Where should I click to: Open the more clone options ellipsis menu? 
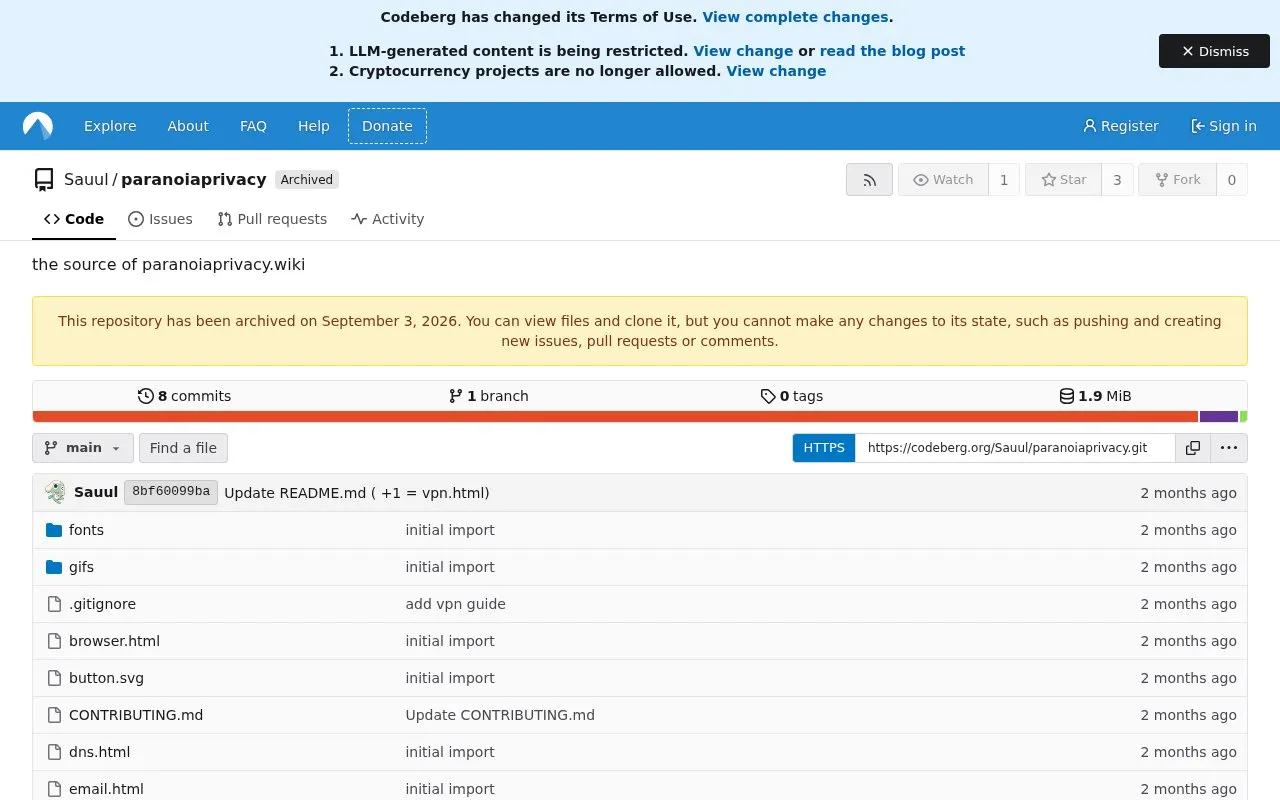tap(1228, 448)
